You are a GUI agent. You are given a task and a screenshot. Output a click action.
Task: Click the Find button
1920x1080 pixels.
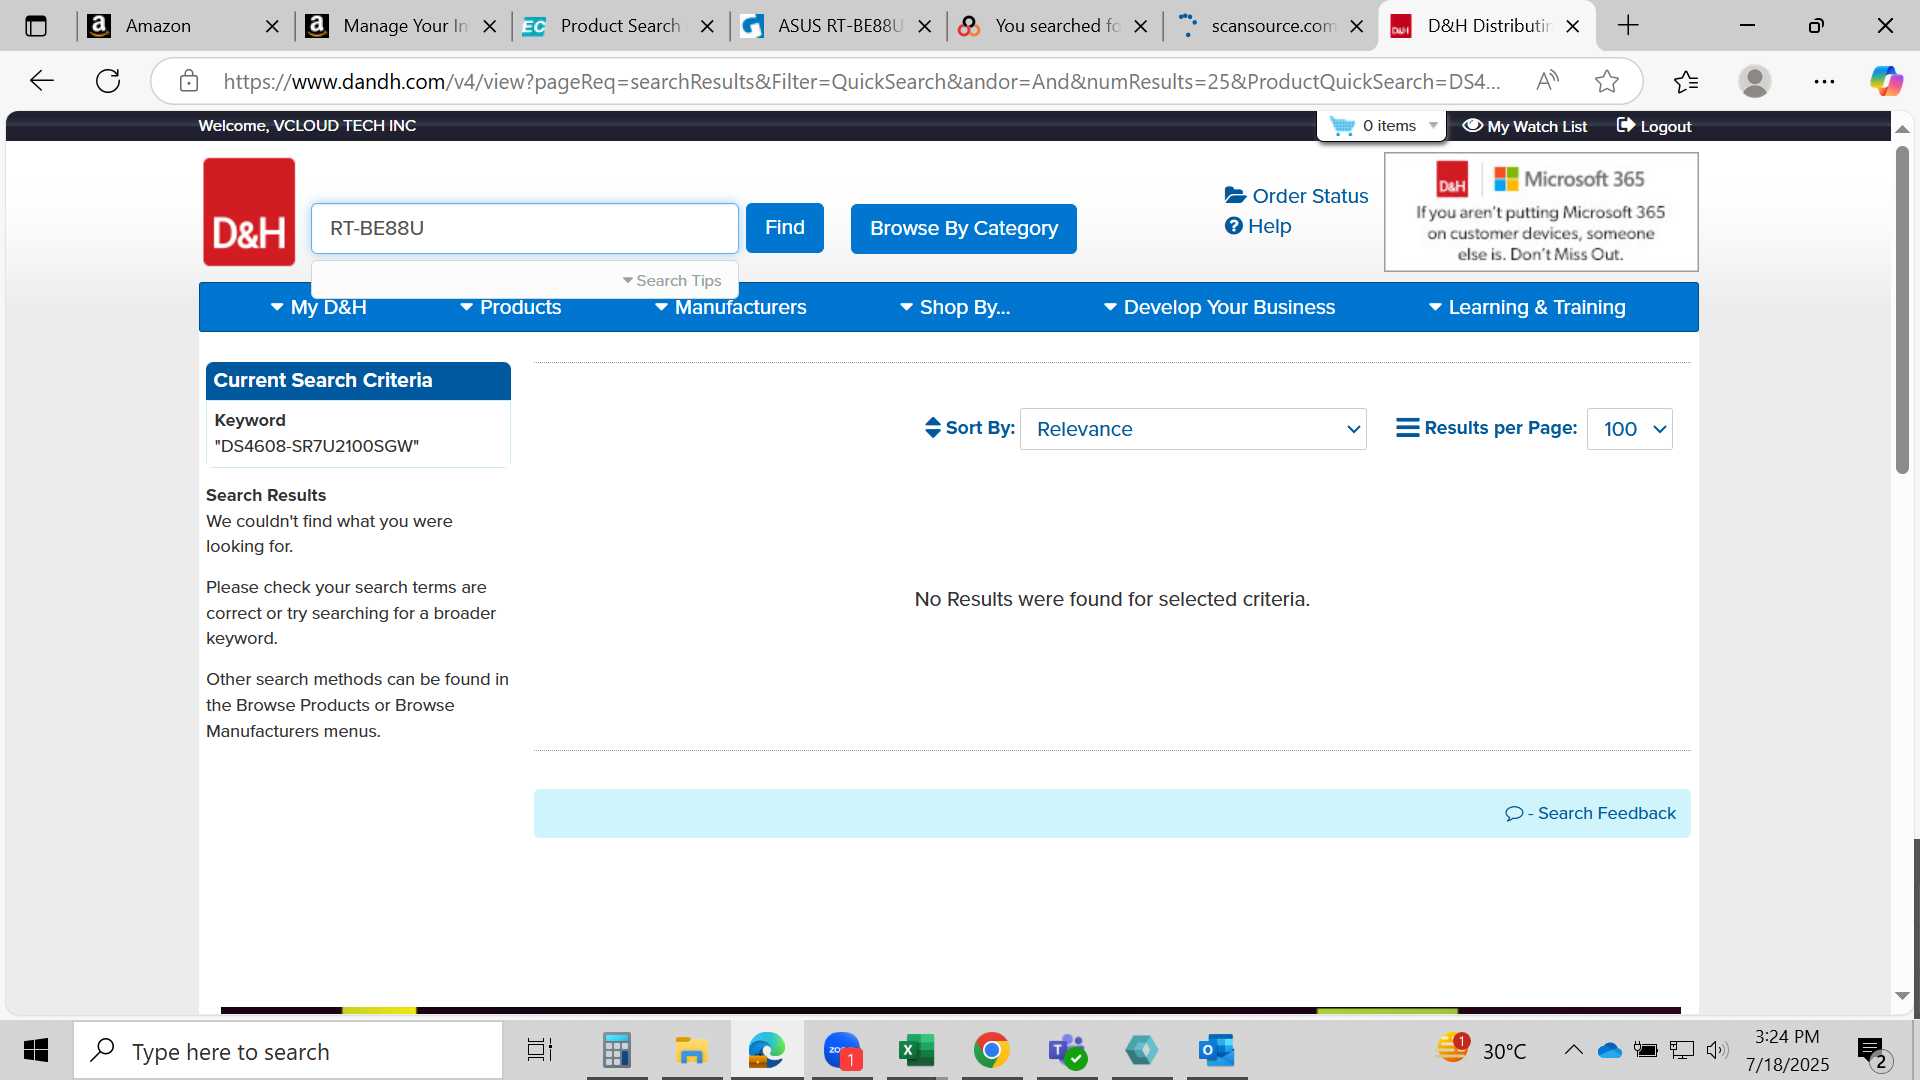coord(785,228)
